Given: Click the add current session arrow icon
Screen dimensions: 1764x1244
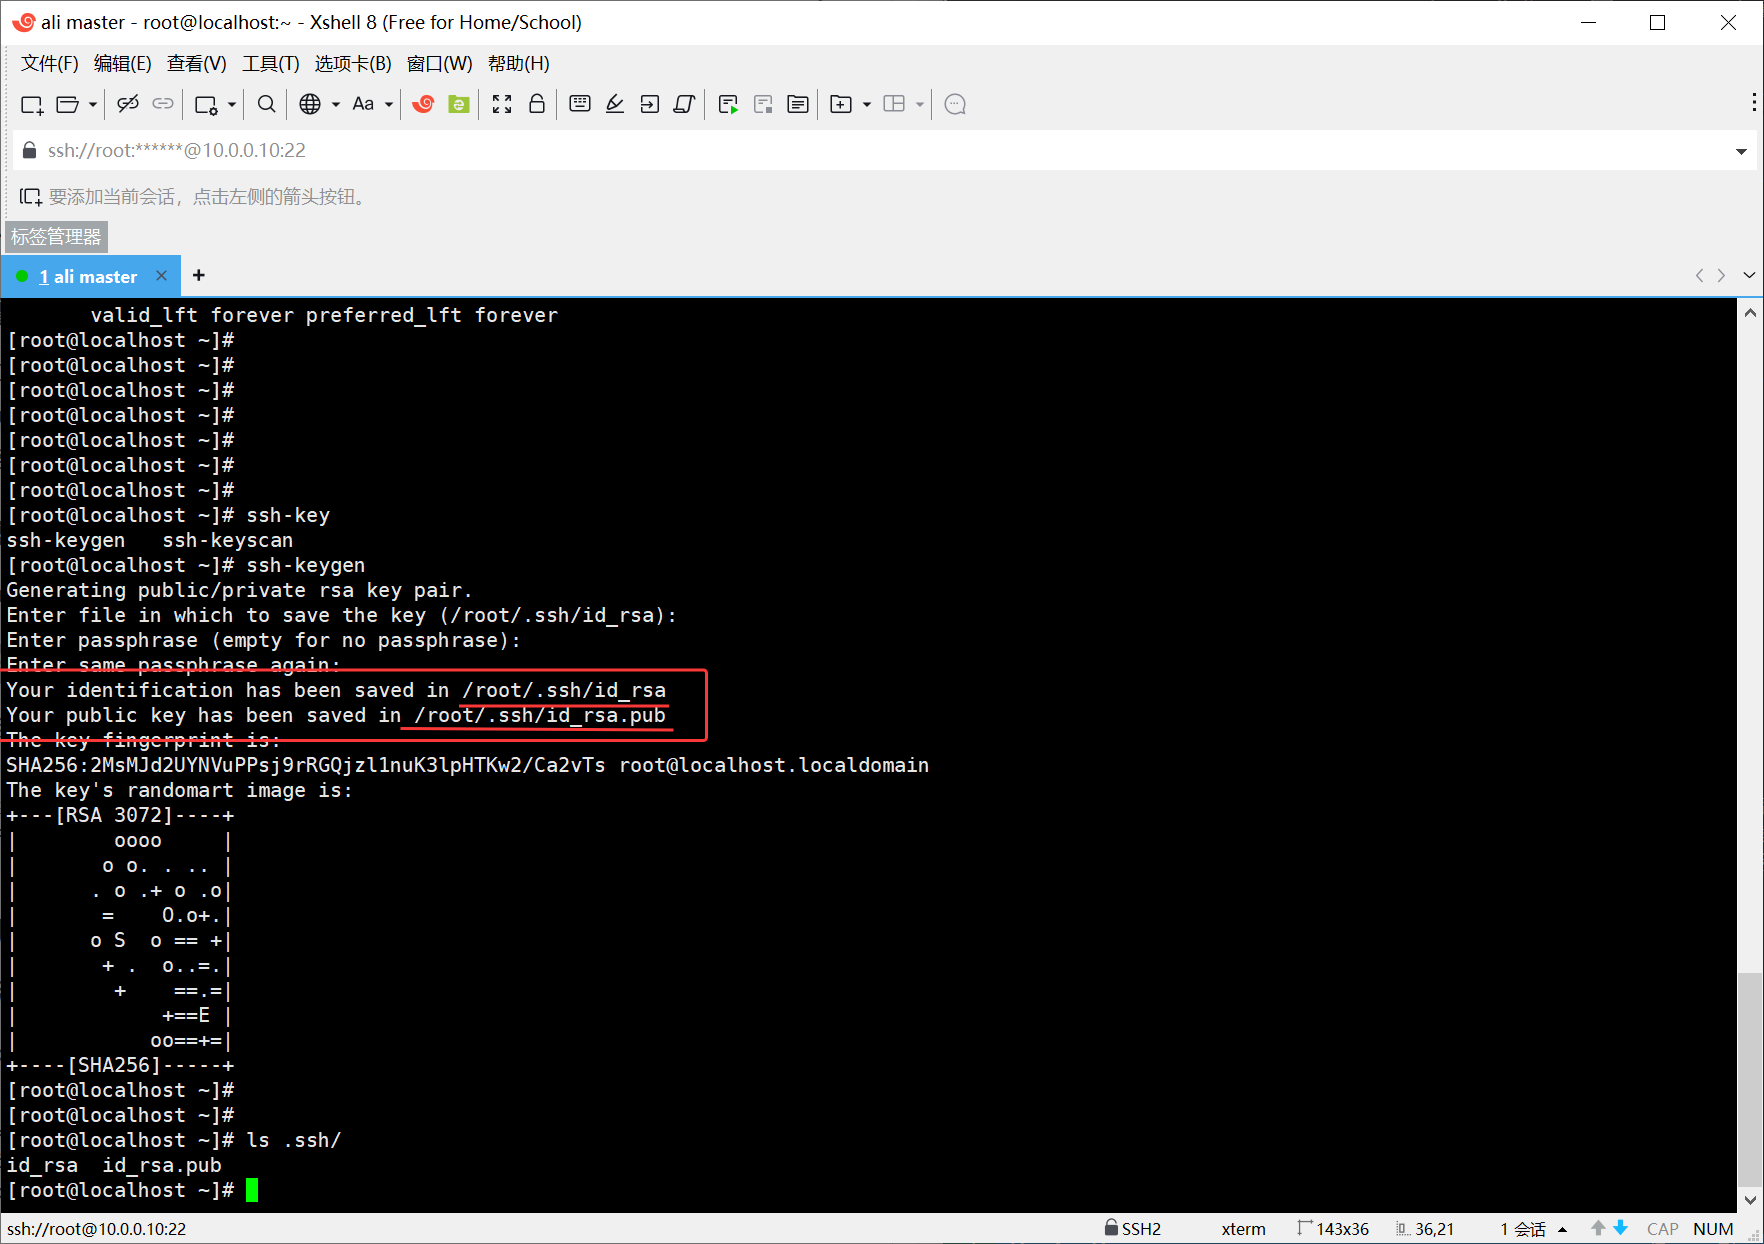Looking at the screenshot, I should point(30,197).
